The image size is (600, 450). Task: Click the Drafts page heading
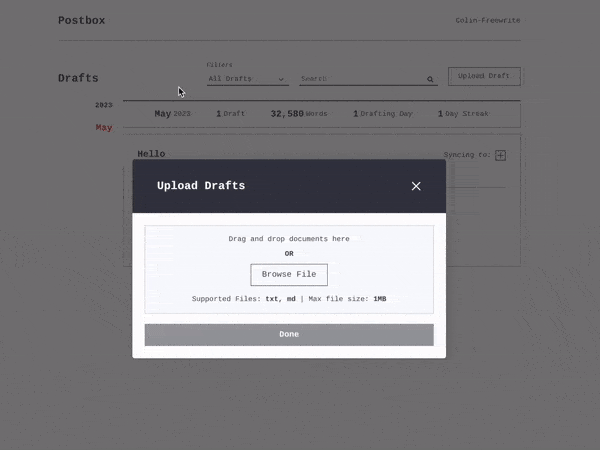(78, 78)
